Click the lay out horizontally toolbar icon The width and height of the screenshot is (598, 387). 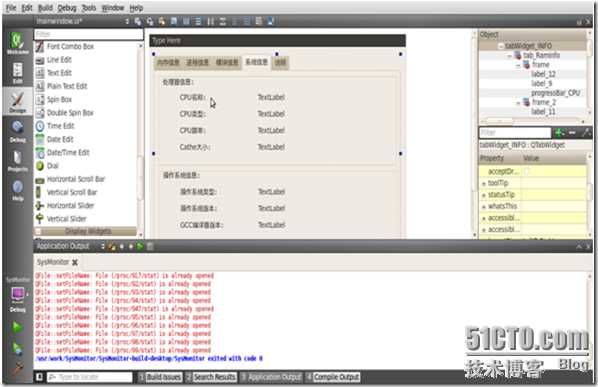(x=186, y=21)
